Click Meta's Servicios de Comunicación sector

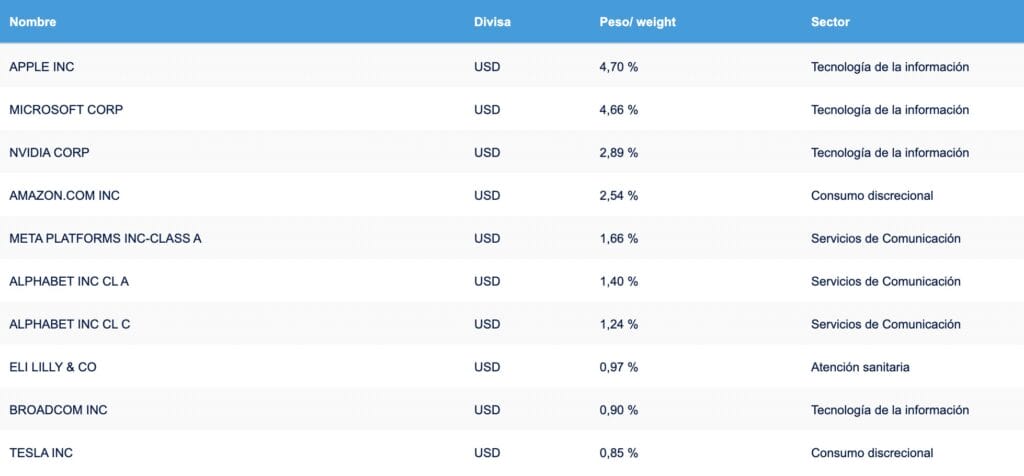click(885, 239)
